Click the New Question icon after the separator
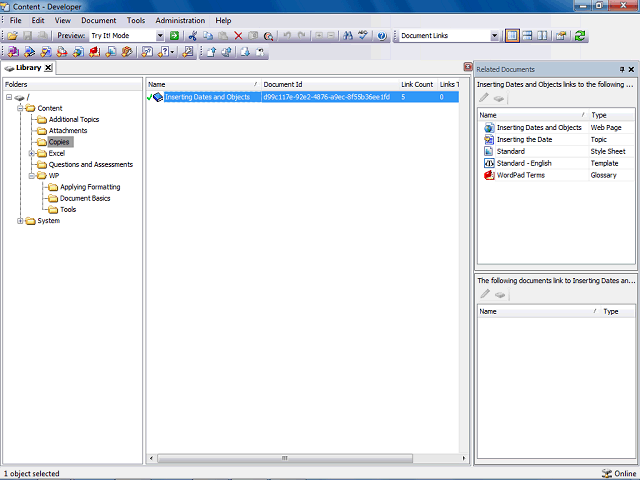 coord(147,52)
